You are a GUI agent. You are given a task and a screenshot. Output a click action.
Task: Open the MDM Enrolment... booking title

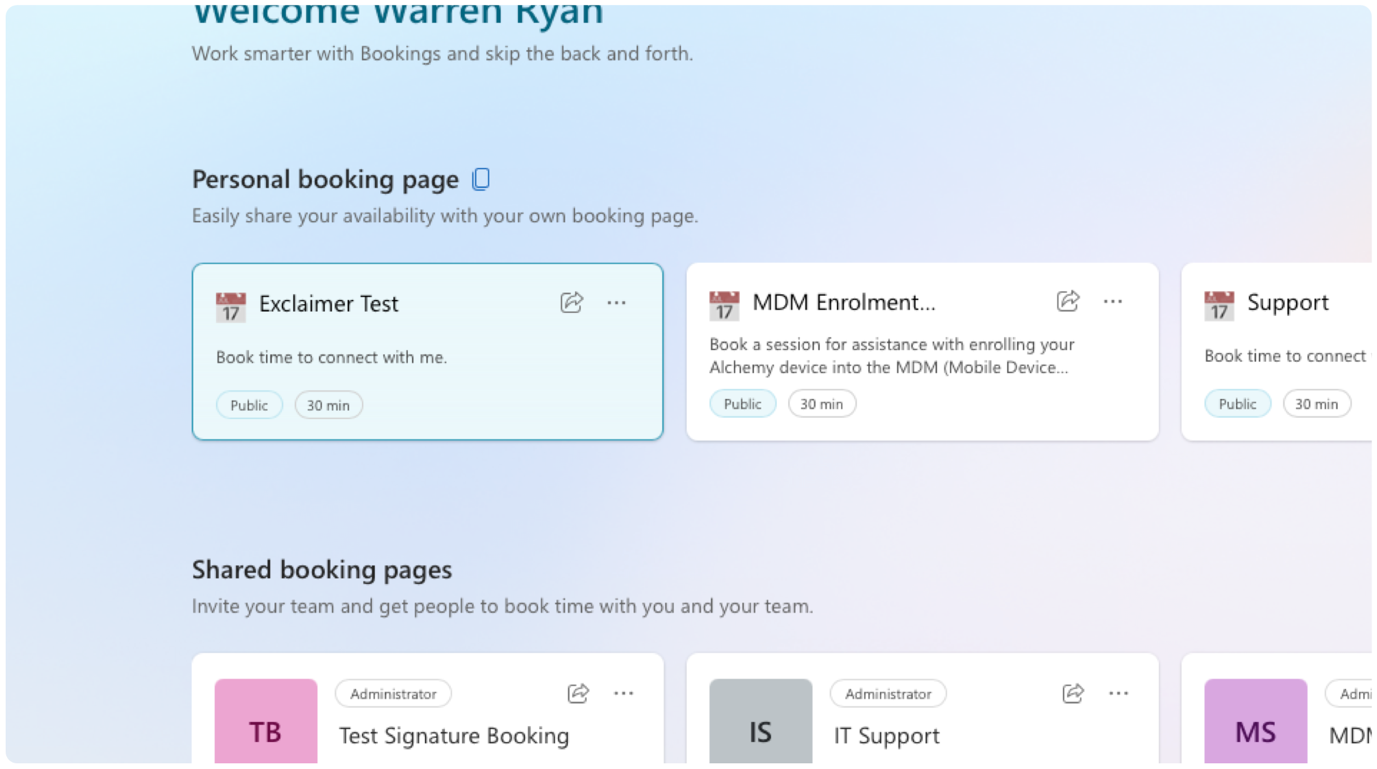844,303
